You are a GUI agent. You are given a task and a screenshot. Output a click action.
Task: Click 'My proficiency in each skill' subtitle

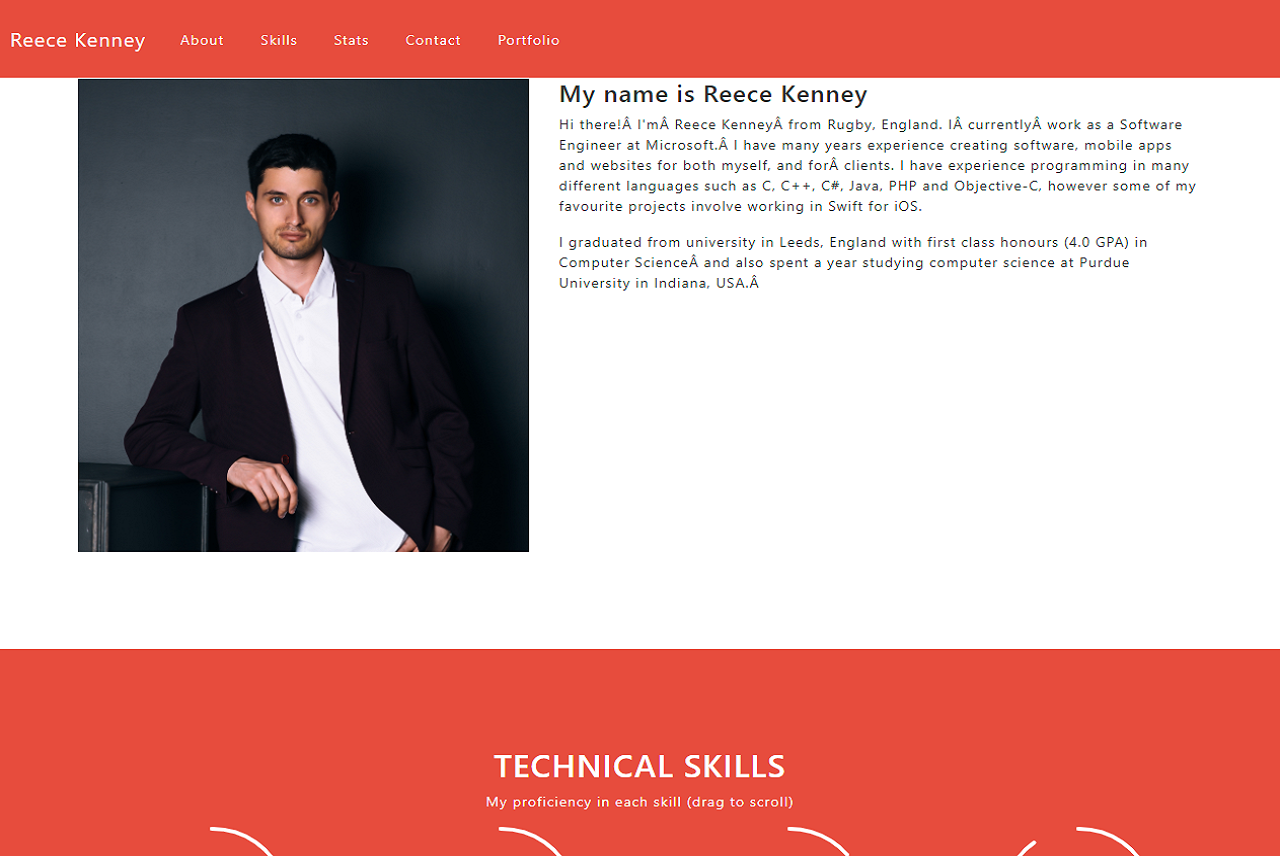pos(640,802)
